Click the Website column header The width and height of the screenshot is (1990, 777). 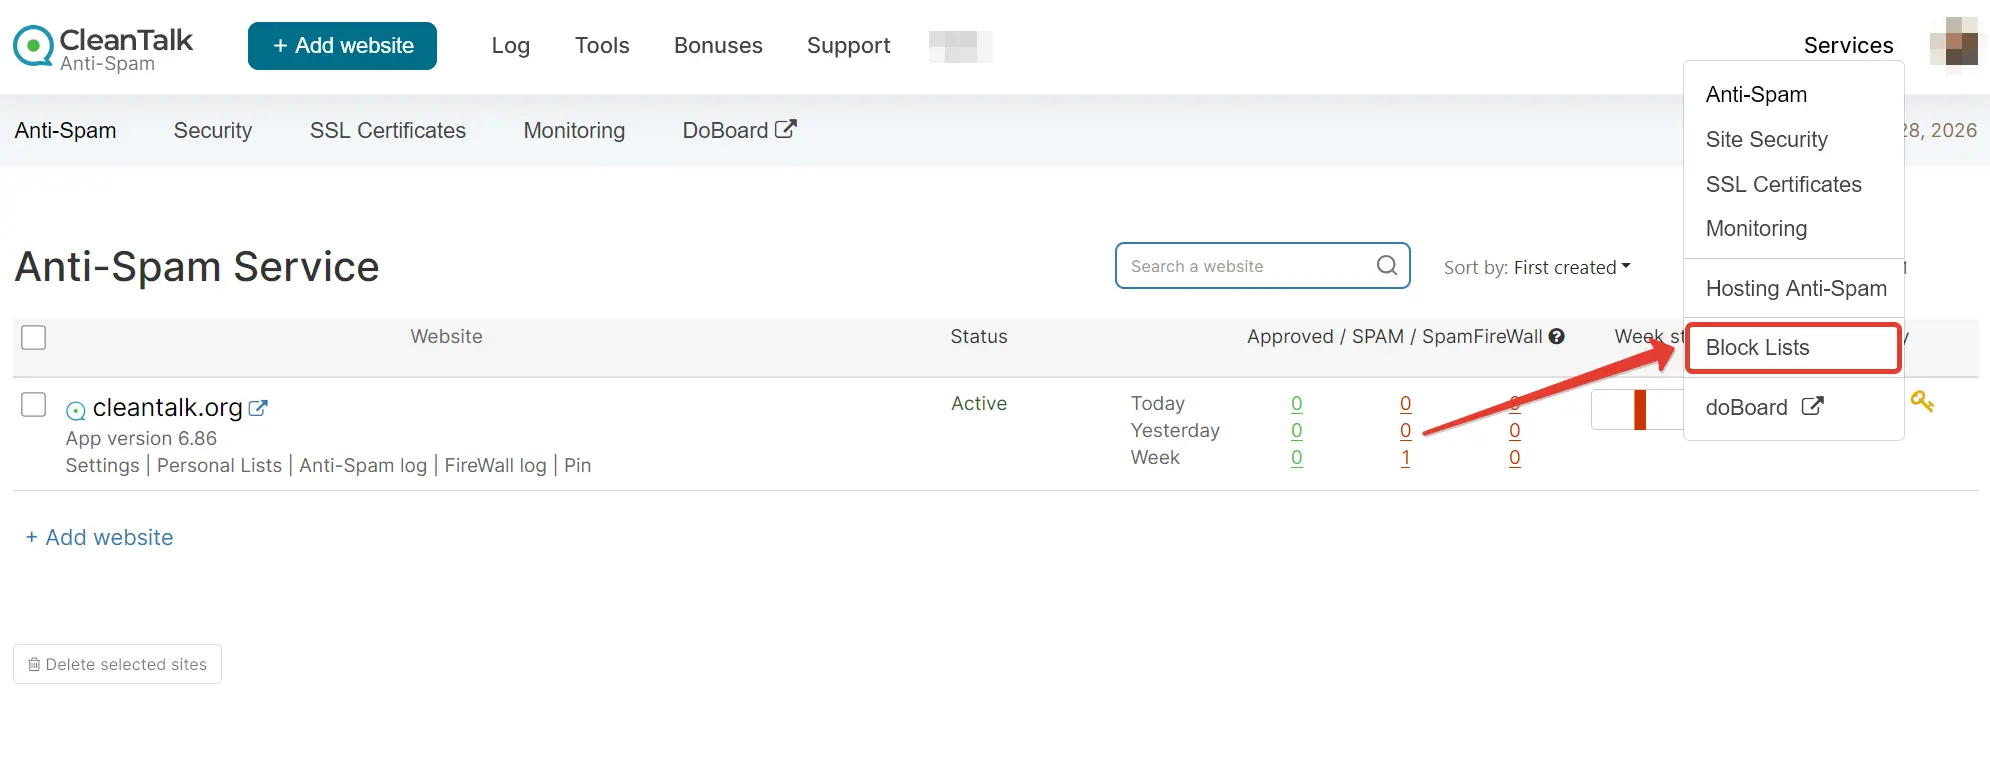(446, 337)
